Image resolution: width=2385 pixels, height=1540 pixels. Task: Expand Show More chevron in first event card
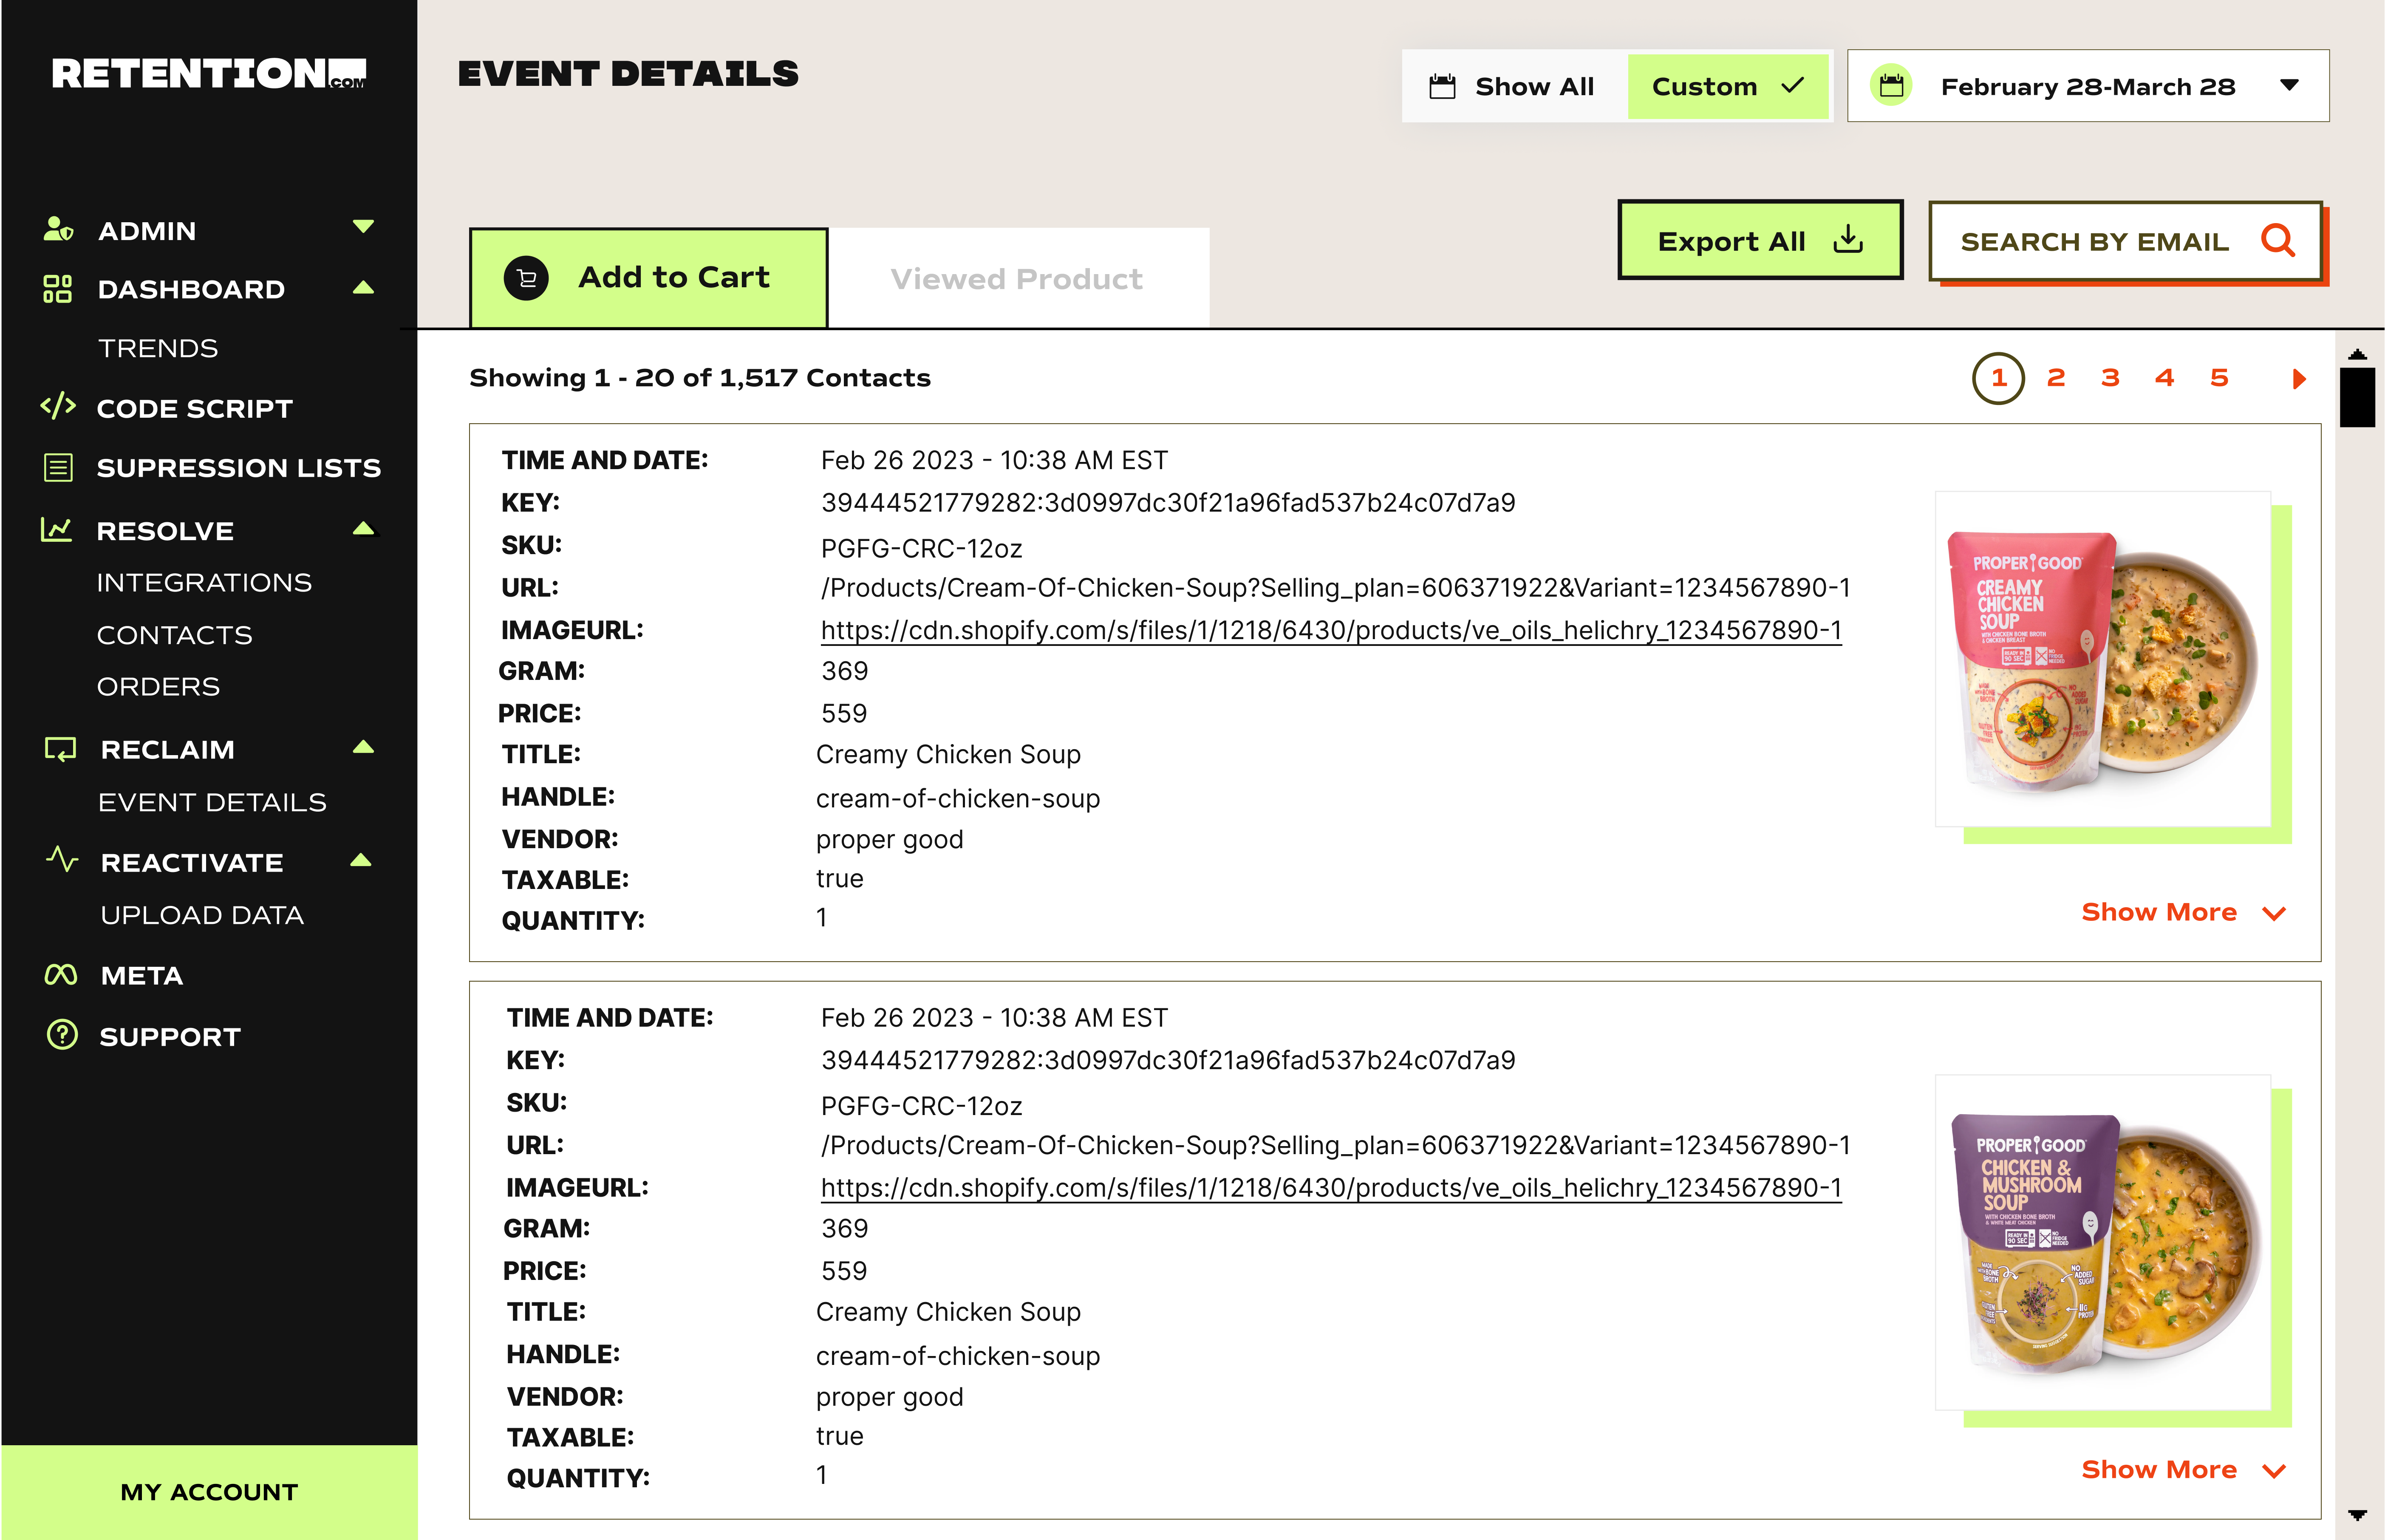pos(2274,914)
